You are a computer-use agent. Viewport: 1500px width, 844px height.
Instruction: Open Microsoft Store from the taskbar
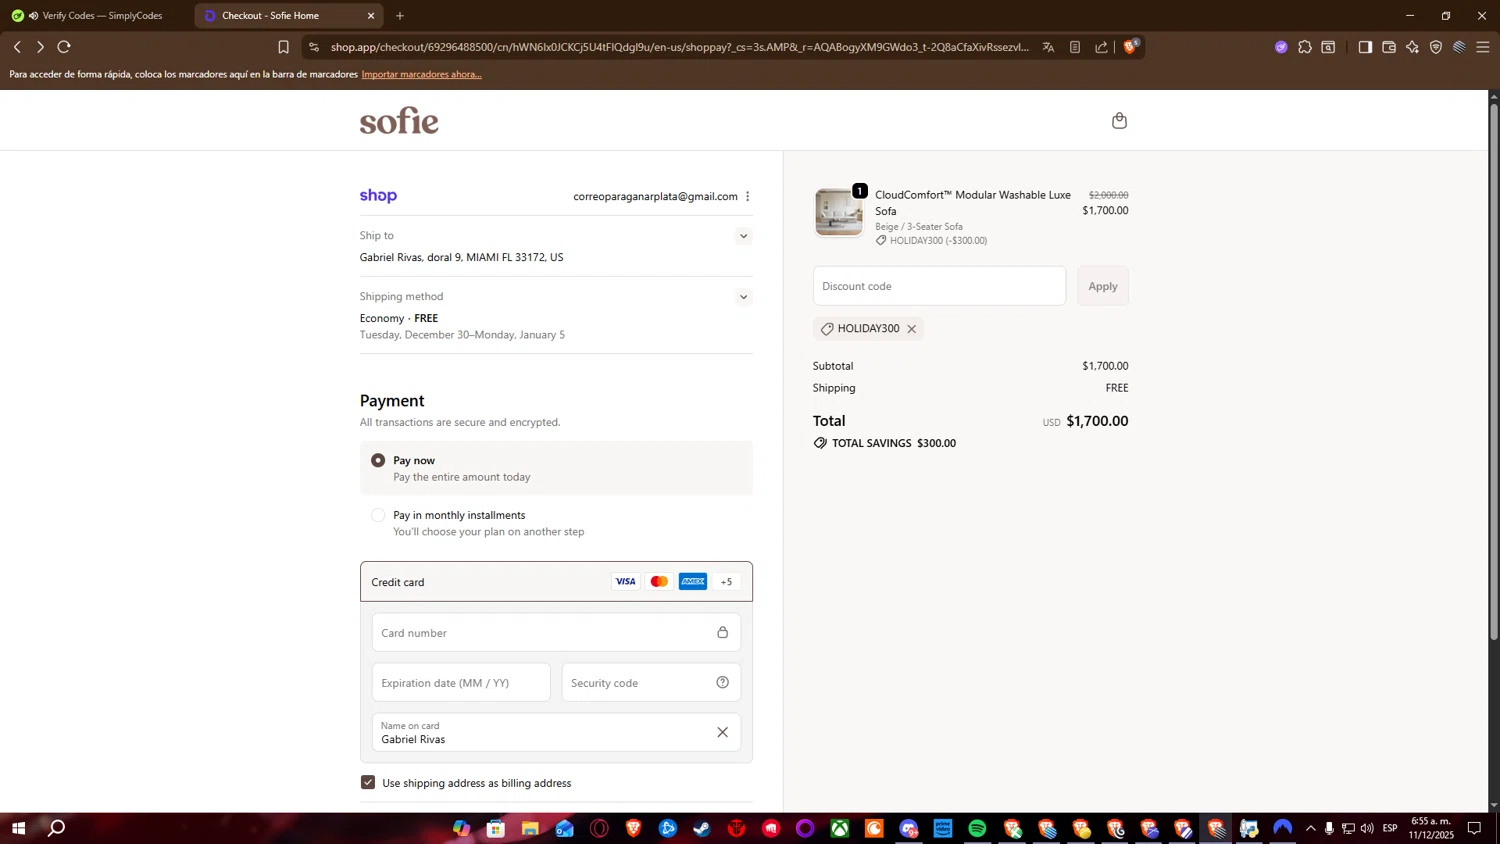[495, 828]
